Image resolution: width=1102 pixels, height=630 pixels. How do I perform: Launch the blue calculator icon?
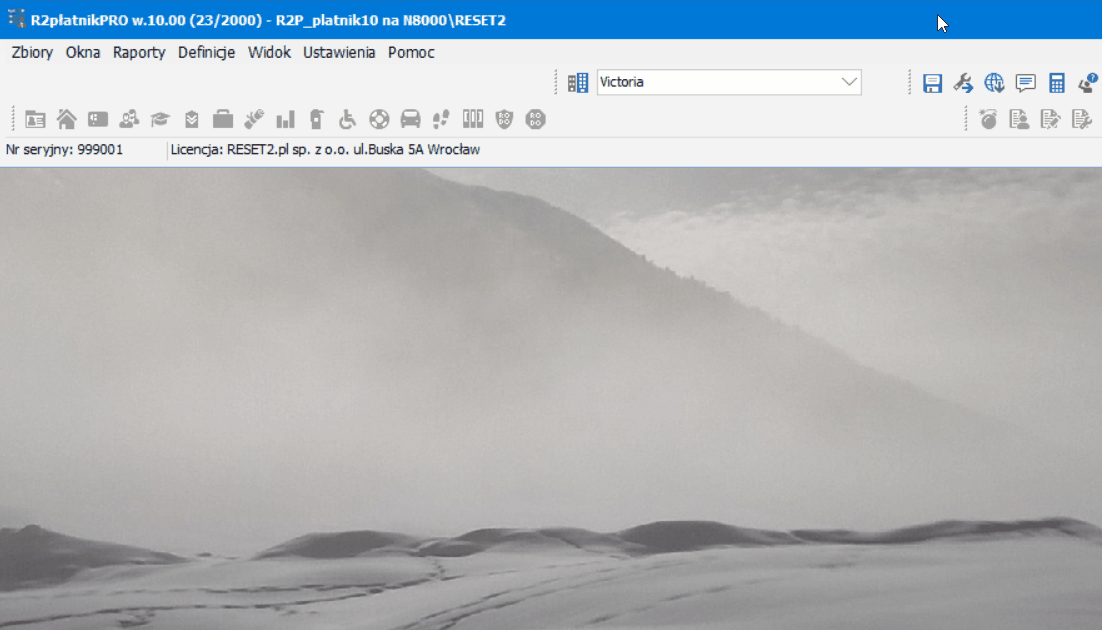pos(1056,83)
